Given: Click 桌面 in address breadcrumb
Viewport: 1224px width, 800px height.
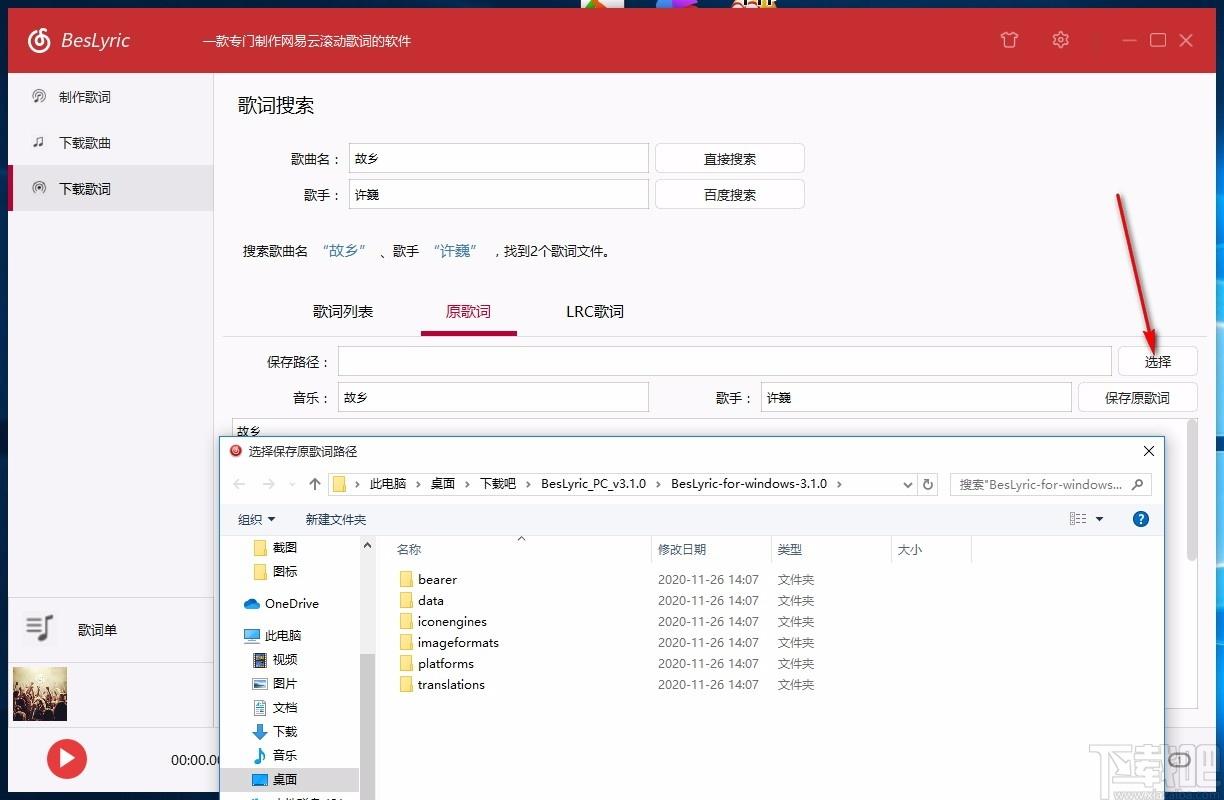Looking at the screenshot, I should pyautogui.click(x=443, y=484).
